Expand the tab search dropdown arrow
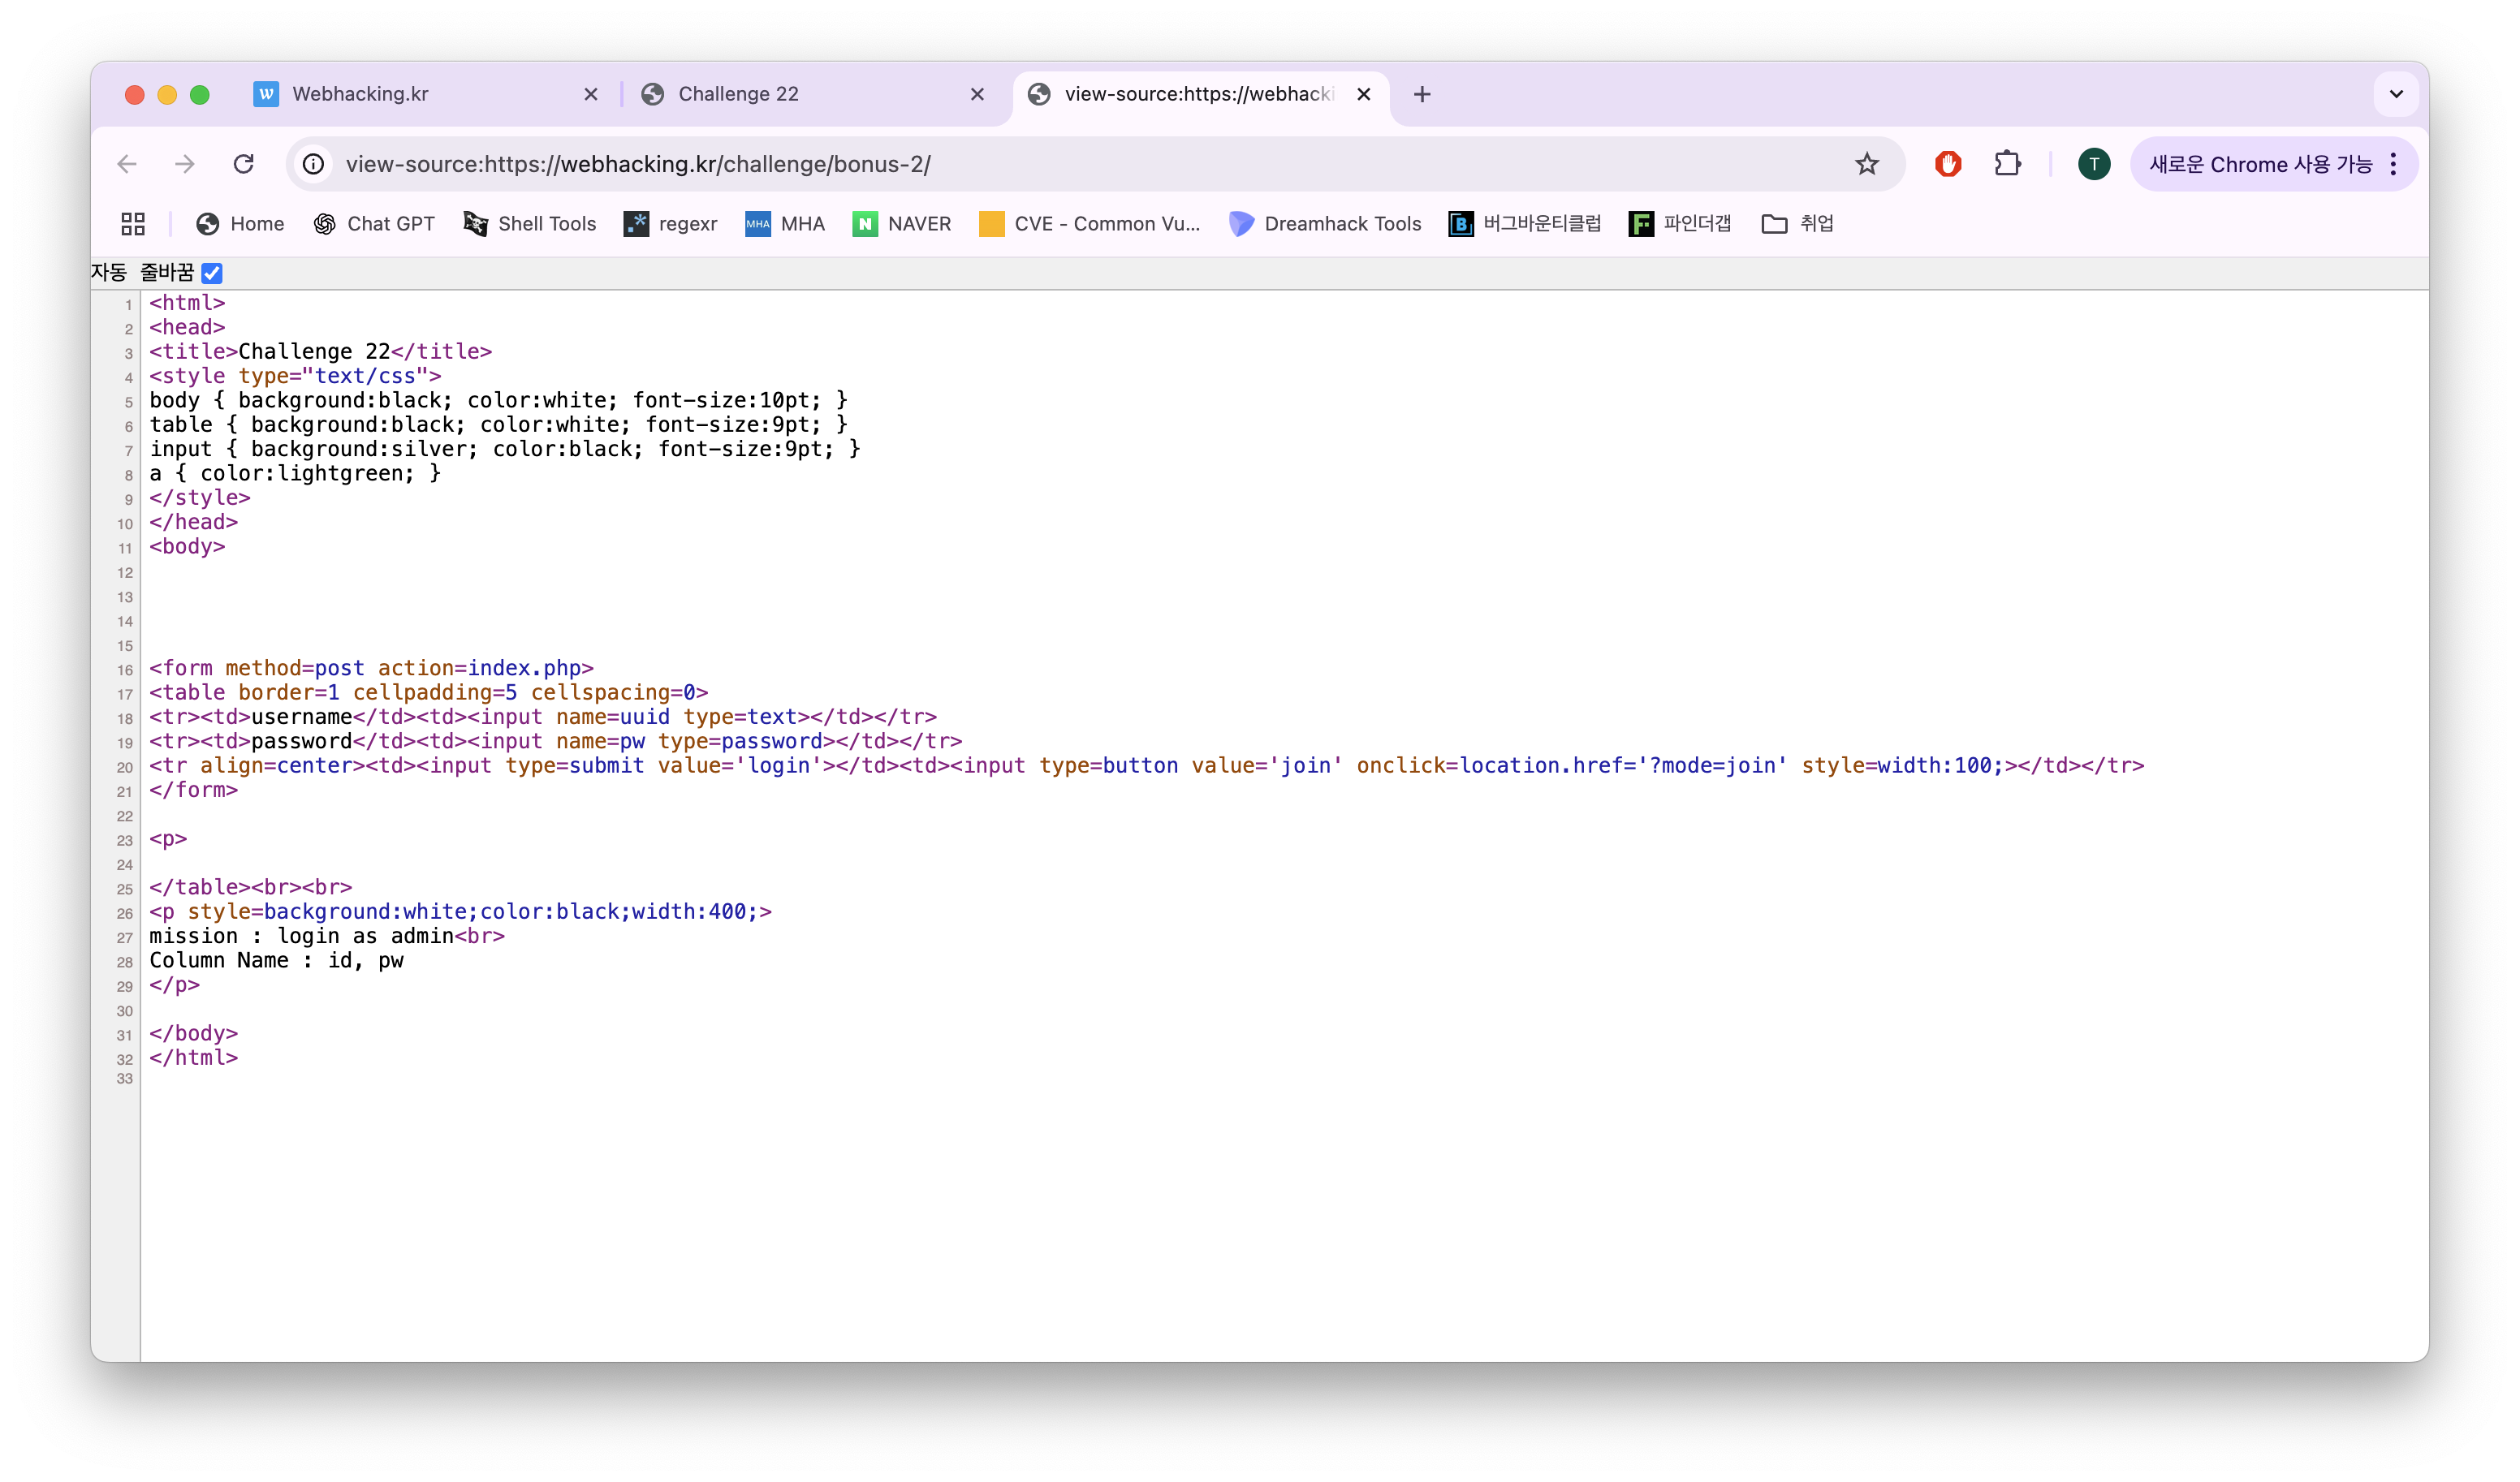Screen dimensions: 2520x1482 tap(2395, 94)
